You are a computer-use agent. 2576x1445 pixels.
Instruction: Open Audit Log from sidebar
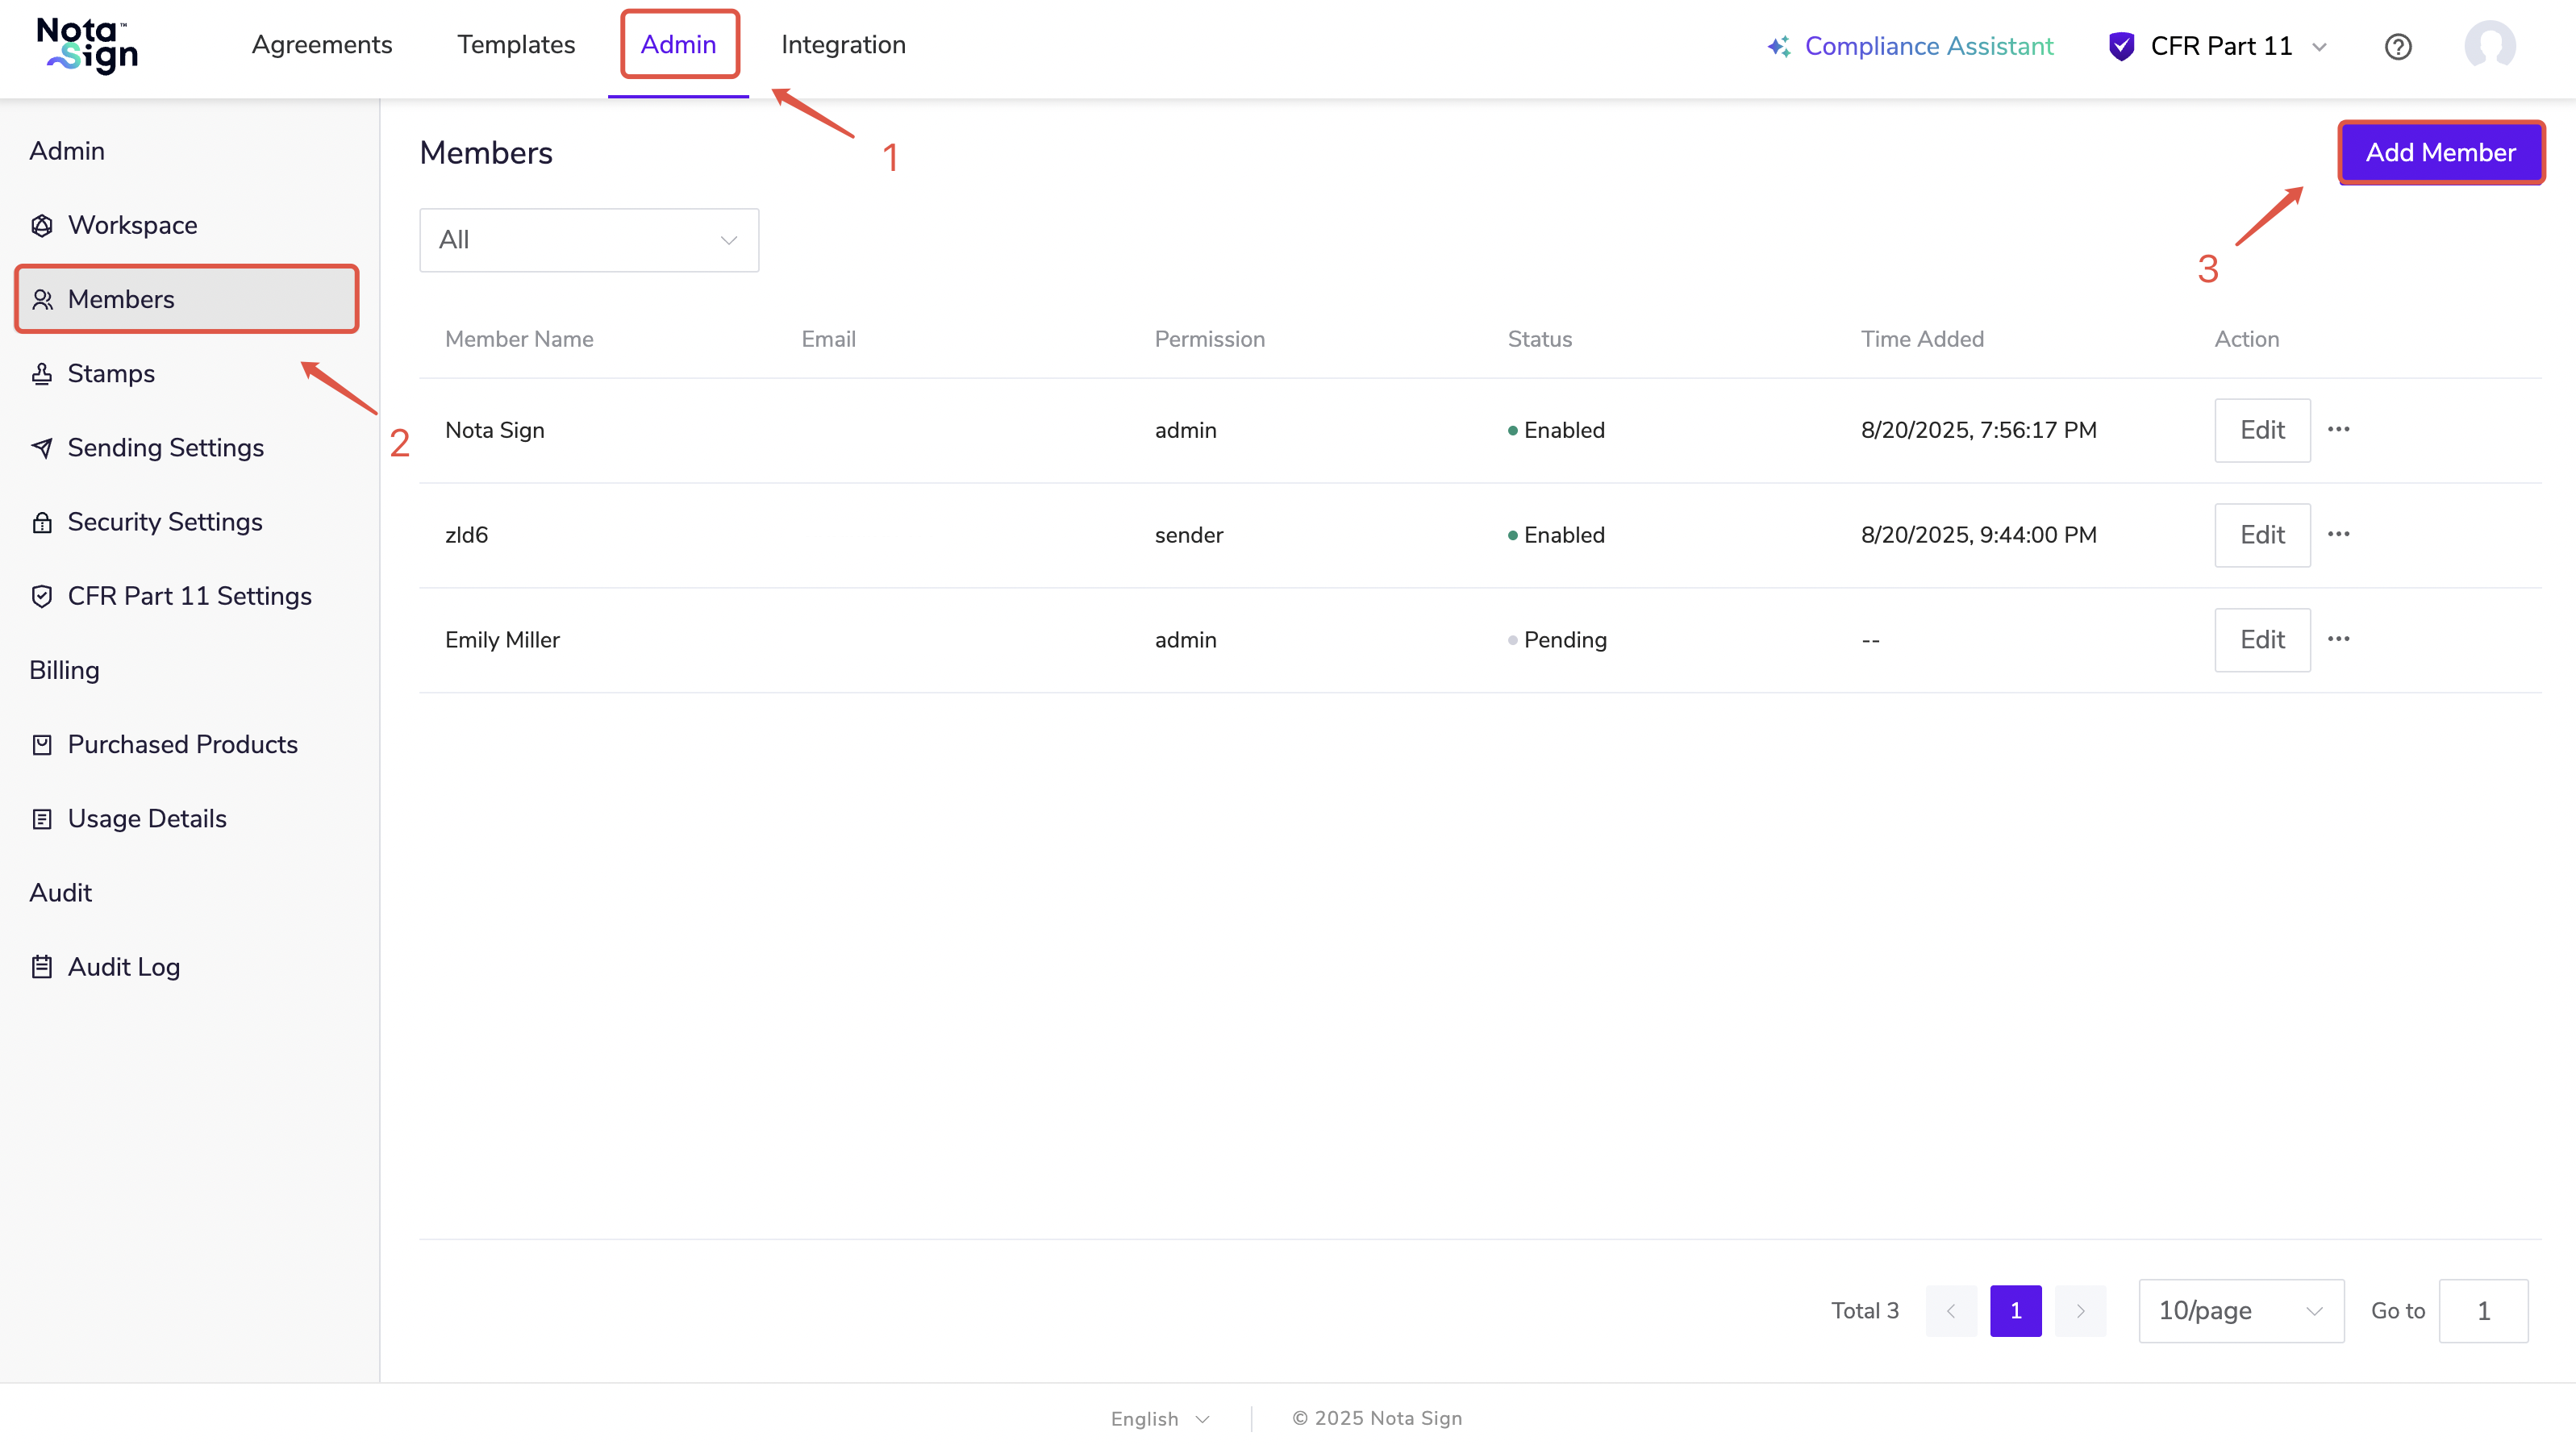coord(123,967)
